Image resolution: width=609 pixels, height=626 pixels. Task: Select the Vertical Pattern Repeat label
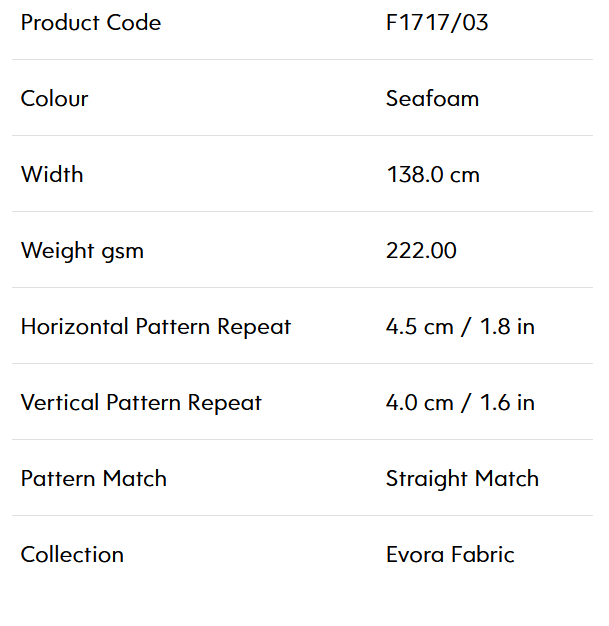[x=141, y=403]
